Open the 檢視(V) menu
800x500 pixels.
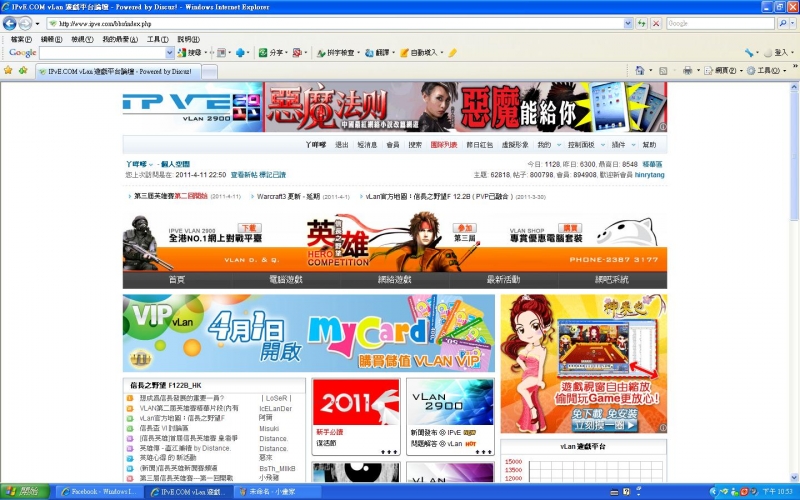[x=82, y=39]
